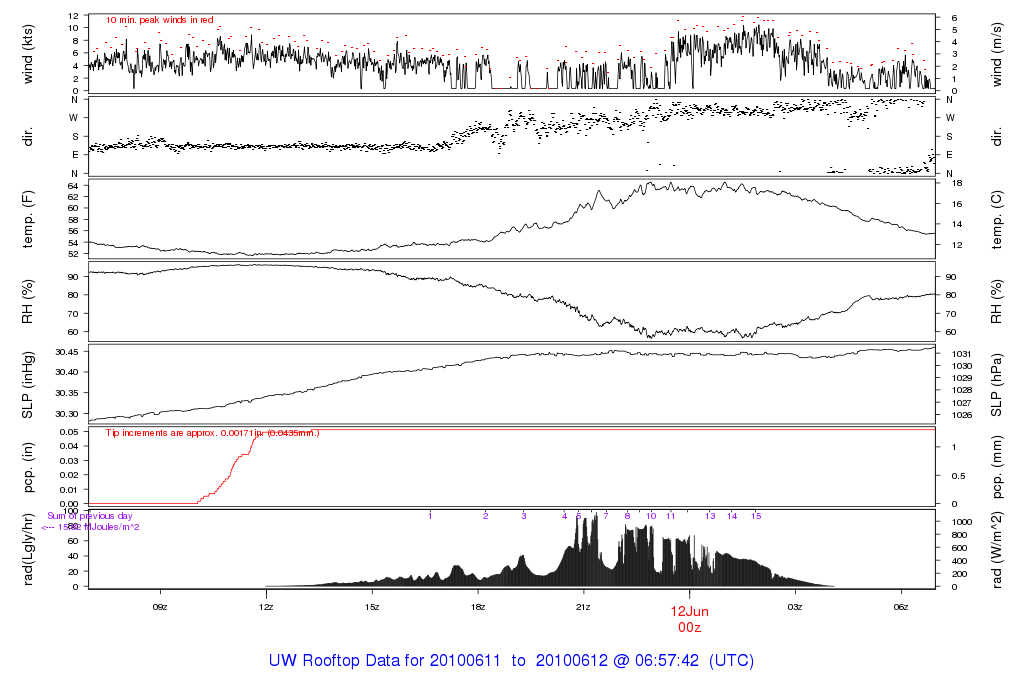
Task: Select the '0.03' precipitation tick value
Action: point(70,461)
